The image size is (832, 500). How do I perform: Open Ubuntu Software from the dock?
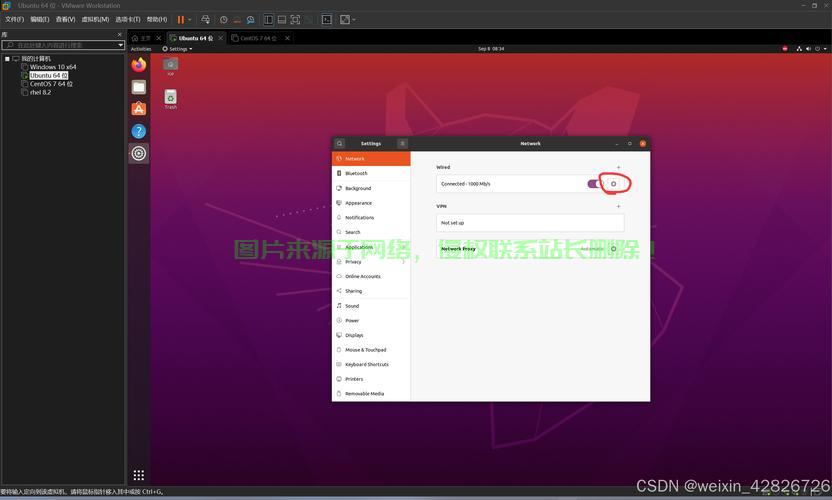coord(139,109)
